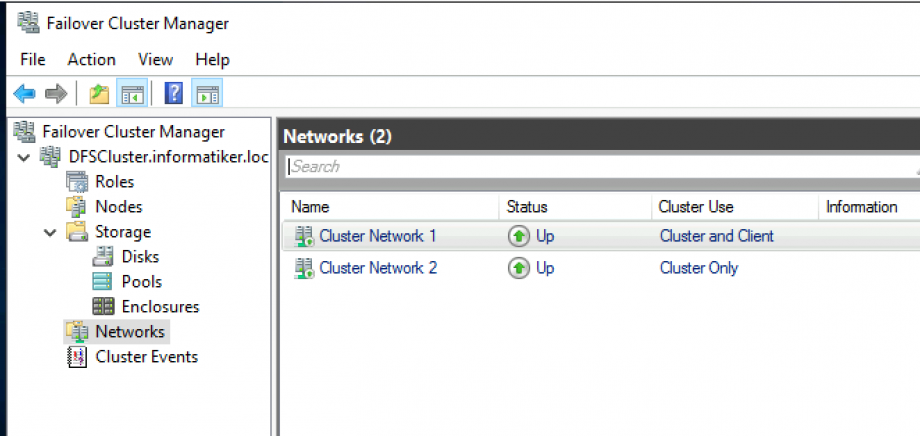920x436 pixels.
Task: Select the Enclosures icon in tree
Action: coord(102,307)
